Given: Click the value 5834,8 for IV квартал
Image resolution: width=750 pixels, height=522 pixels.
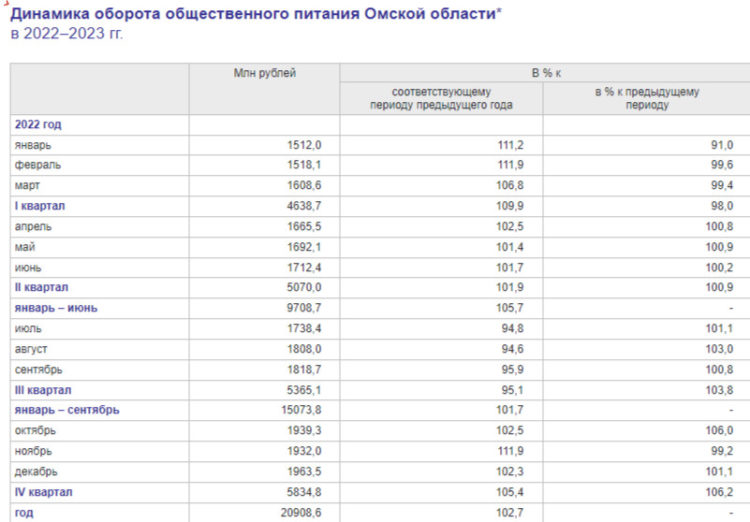Looking at the screenshot, I should pos(304,492).
